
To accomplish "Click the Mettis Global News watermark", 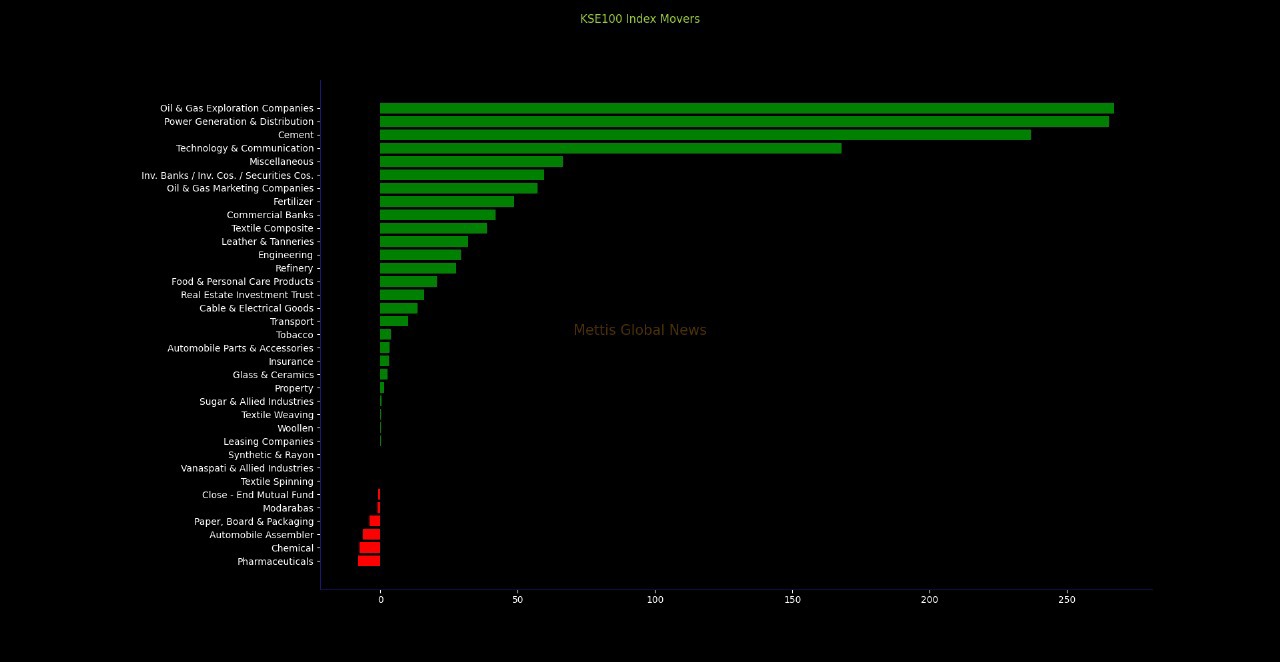I will [x=640, y=330].
